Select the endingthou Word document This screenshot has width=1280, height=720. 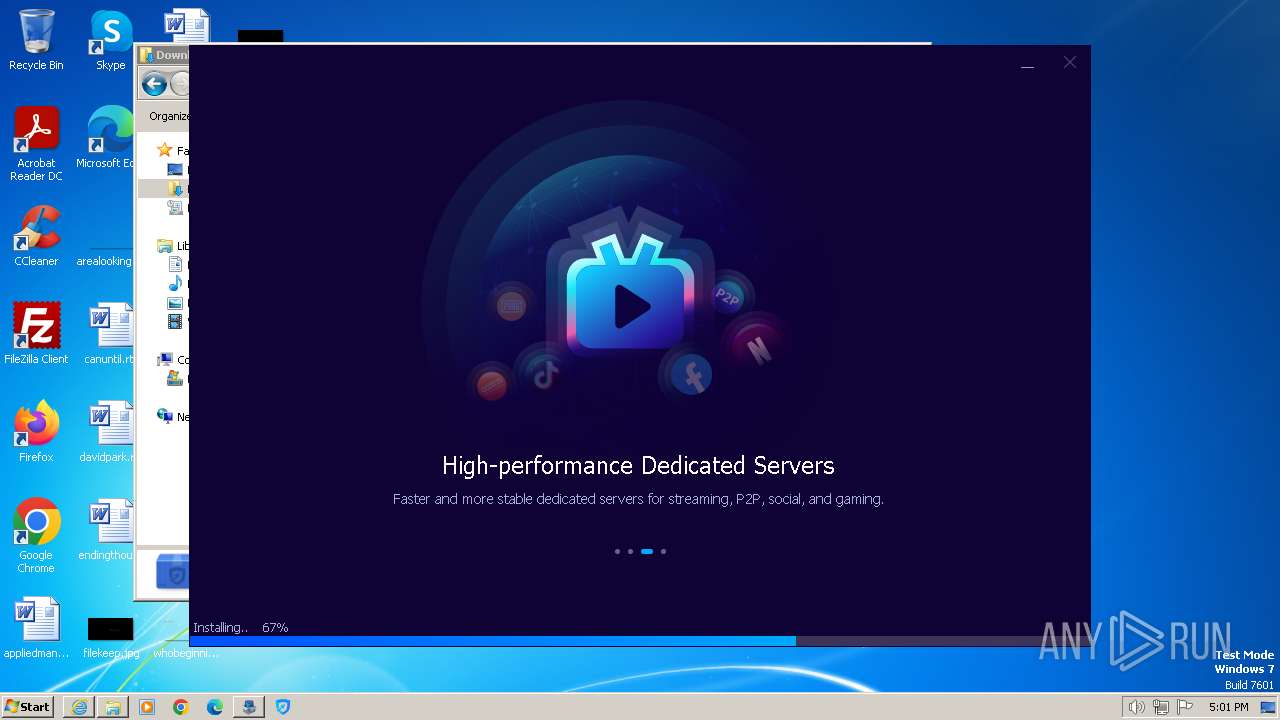[108, 530]
